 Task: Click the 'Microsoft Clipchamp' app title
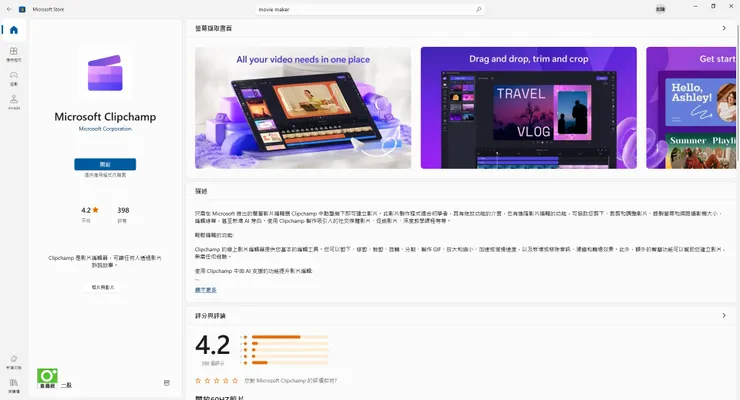105,117
